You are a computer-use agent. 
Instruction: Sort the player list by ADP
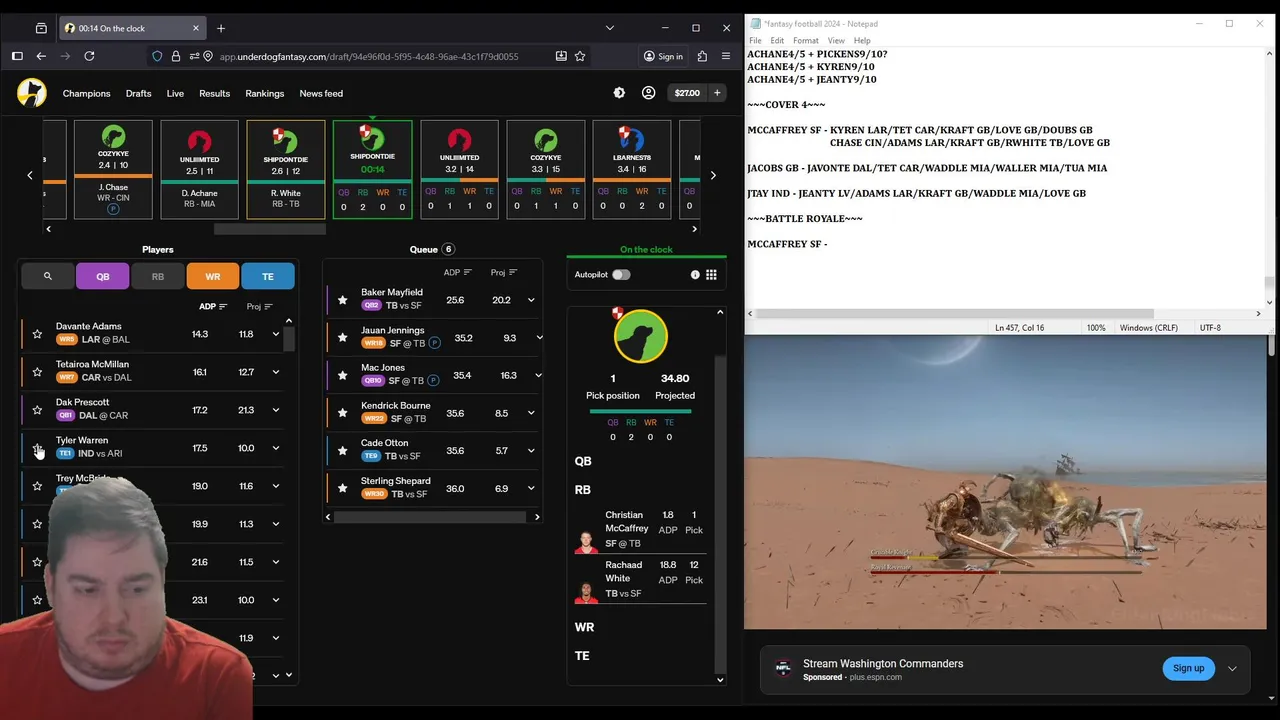213,306
